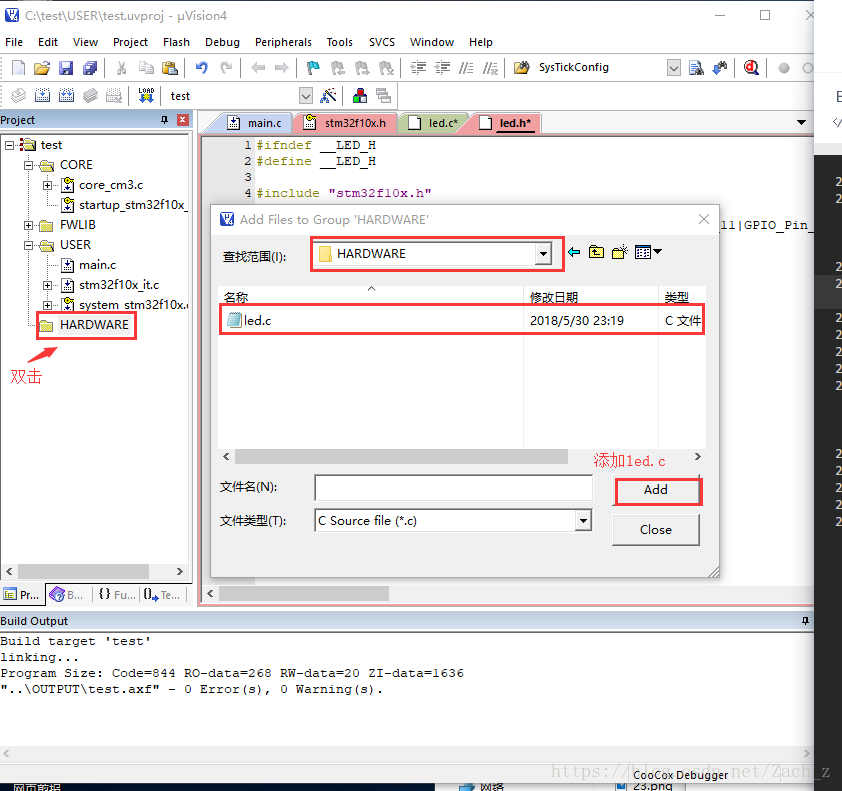The height and width of the screenshot is (791, 842).
Task: Open the view menu icon in the dialog
Action: tap(648, 252)
